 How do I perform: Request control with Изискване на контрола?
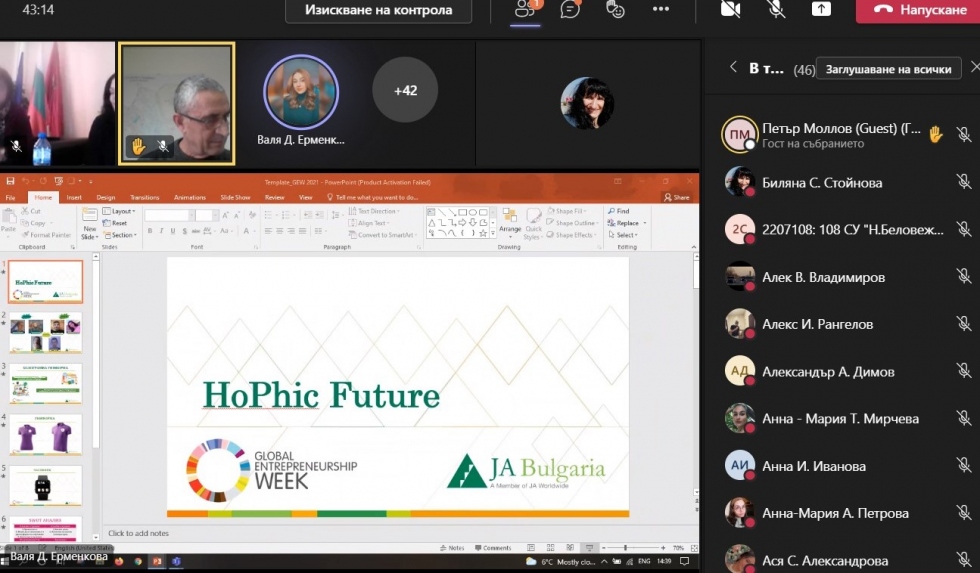click(378, 10)
